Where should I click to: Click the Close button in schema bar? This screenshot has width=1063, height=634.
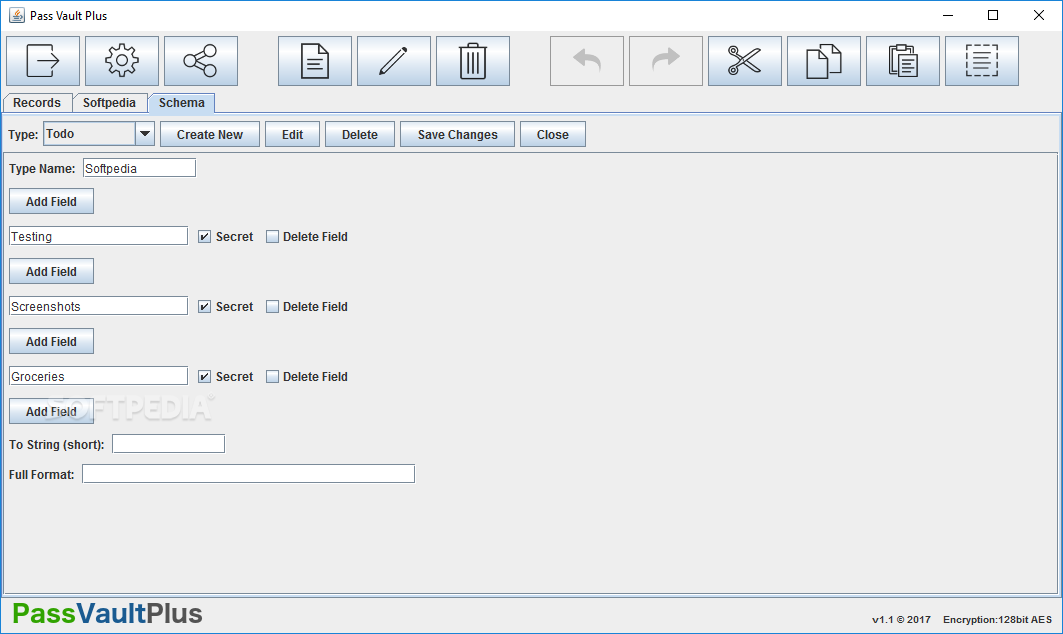[553, 134]
